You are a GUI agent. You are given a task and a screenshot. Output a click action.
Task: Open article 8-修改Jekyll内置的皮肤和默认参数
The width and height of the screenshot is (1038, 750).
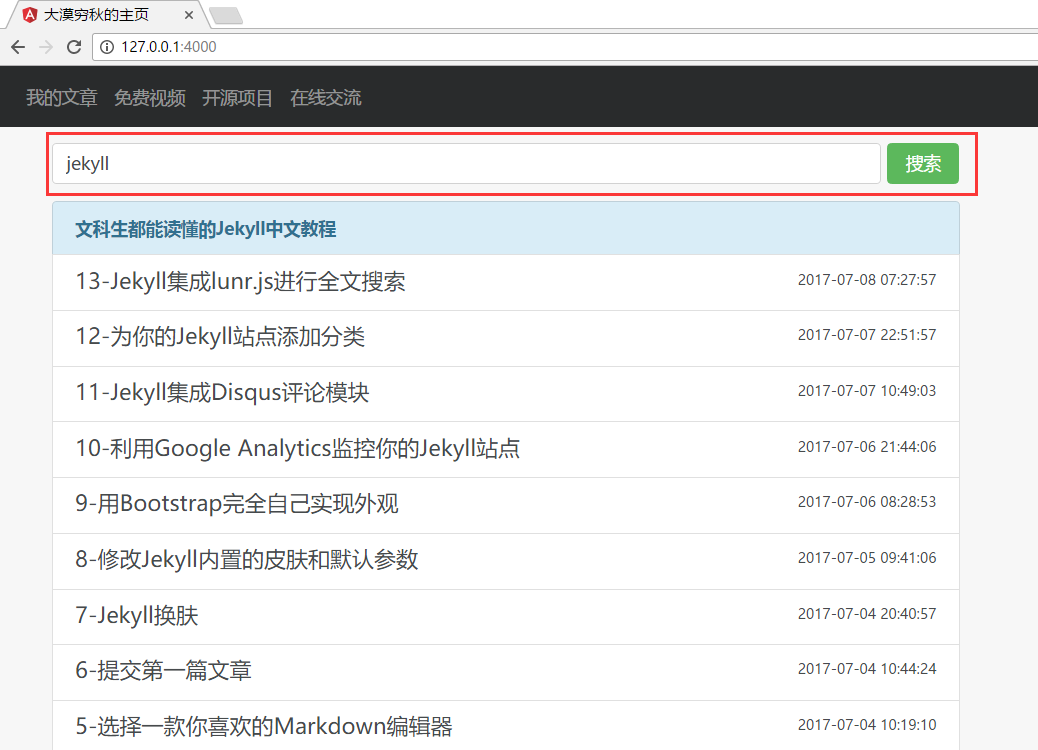pyautogui.click(x=246, y=559)
